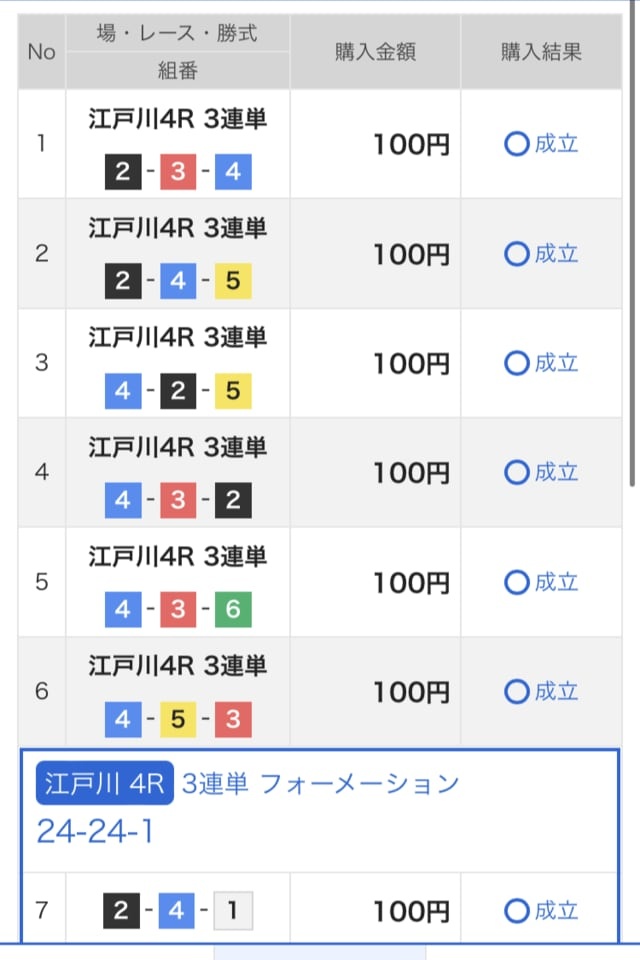Viewport: 640px width, 960px height.
Task: Click the blue circle icon in row 3 result
Action: (516, 363)
